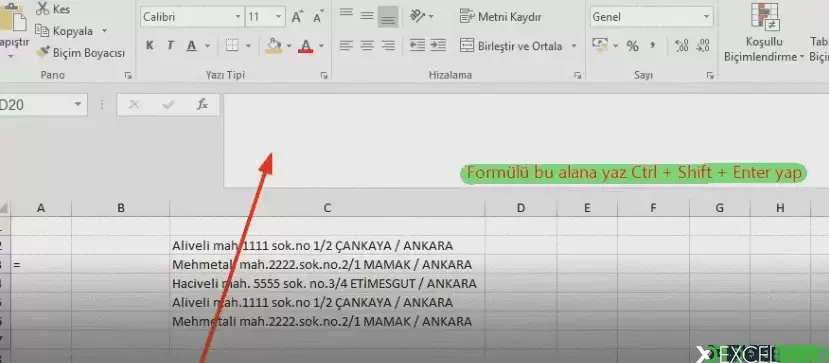Select column A header

pos(41,208)
